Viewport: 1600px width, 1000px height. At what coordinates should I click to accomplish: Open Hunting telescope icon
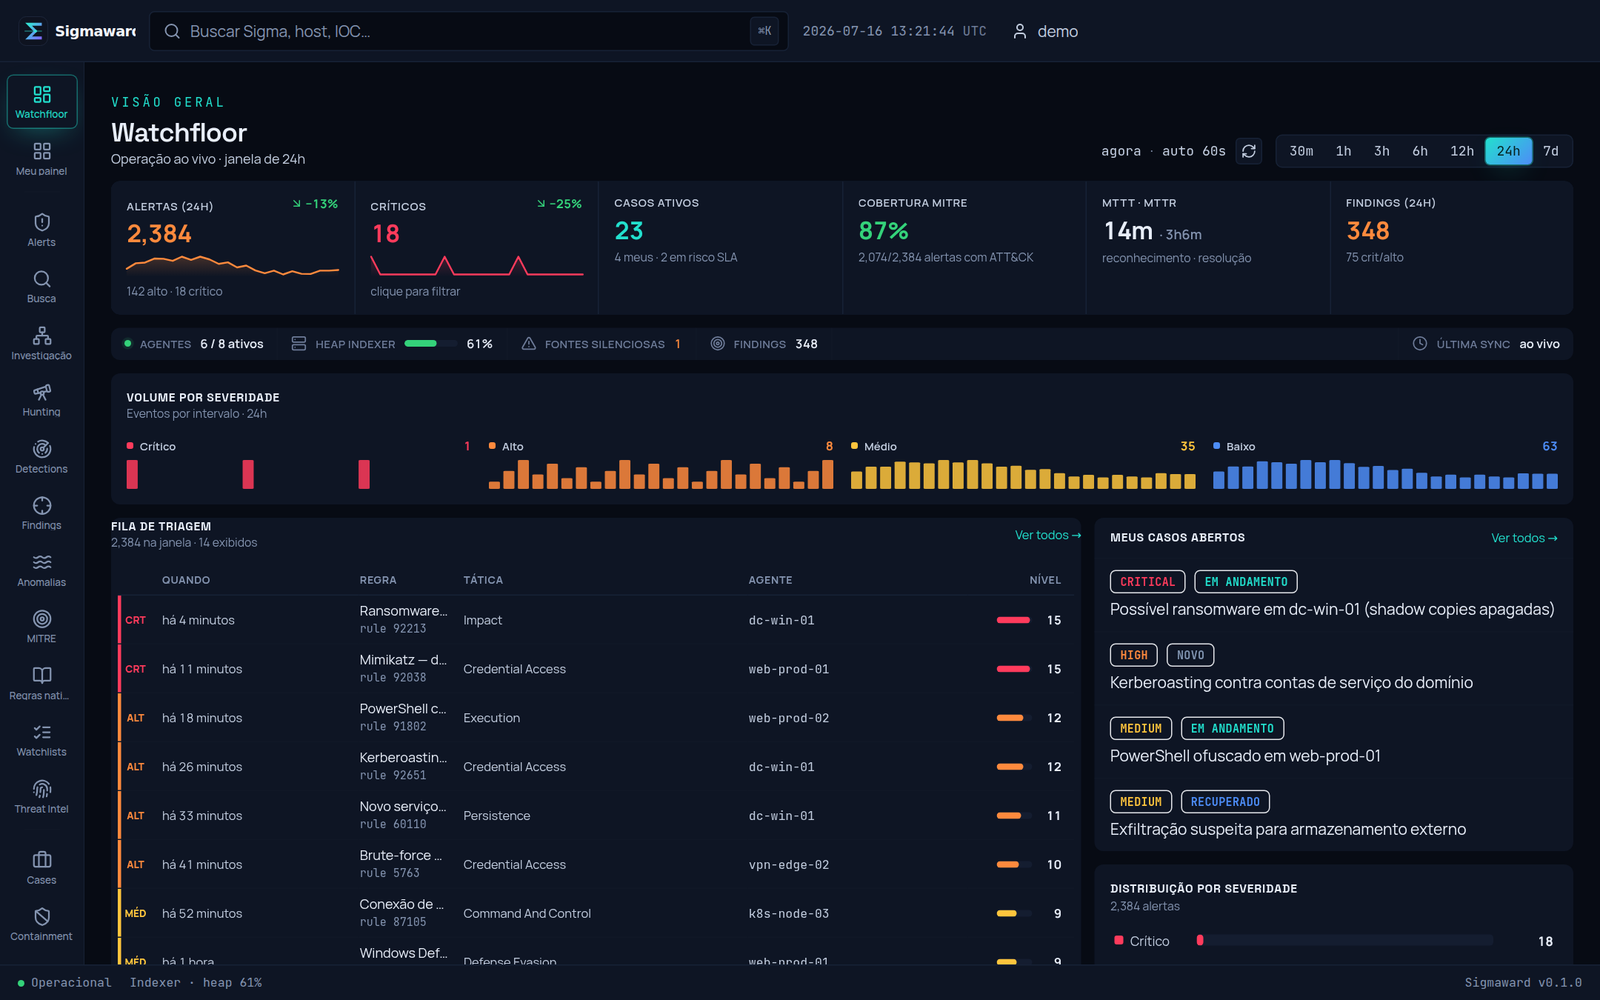[42, 392]
